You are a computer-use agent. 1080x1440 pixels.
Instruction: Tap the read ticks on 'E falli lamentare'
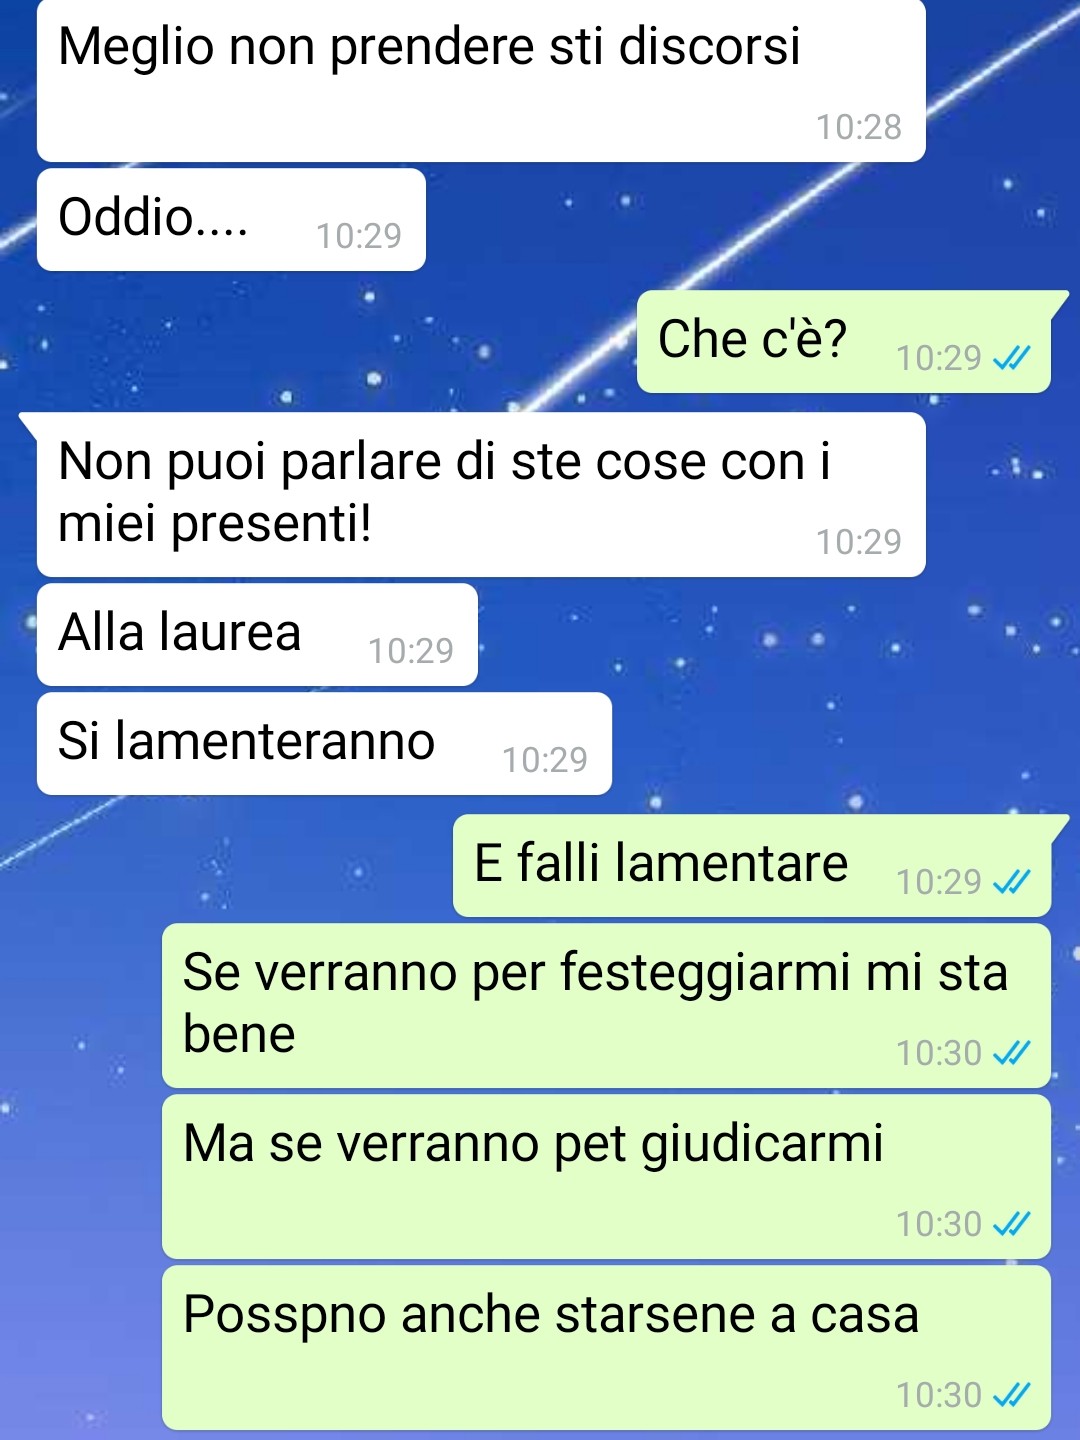[1011, 882]
